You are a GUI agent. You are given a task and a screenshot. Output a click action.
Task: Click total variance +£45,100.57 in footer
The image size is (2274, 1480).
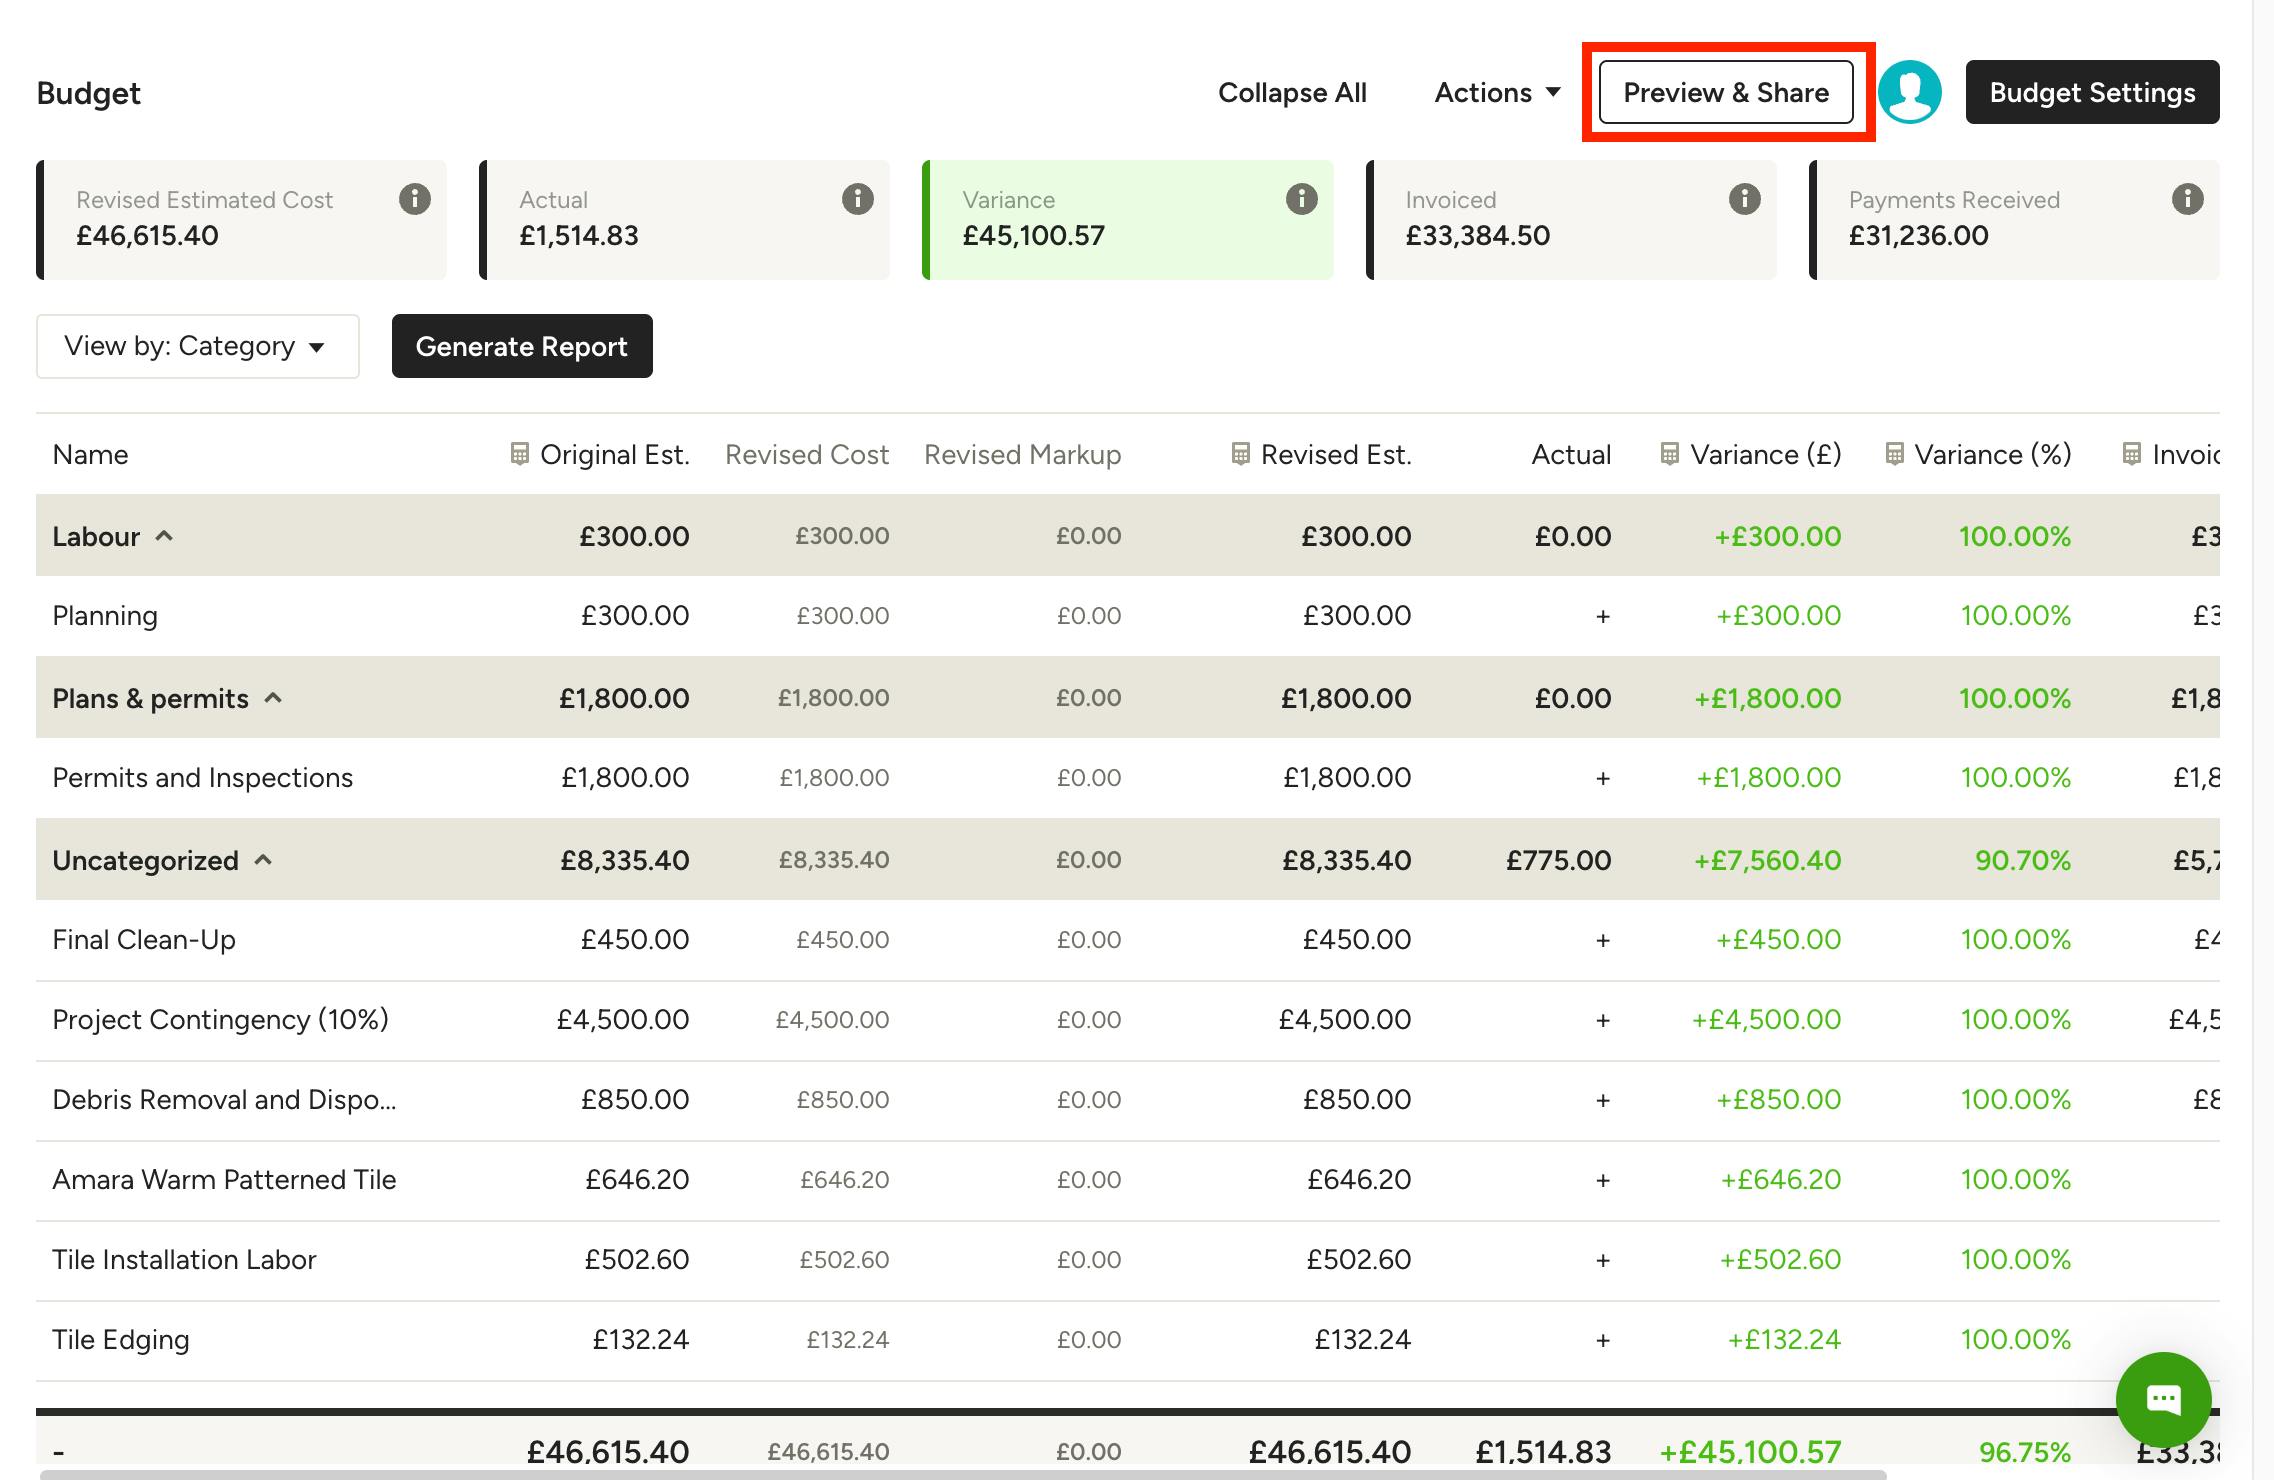pyautogui.click(x=1749, y=1451)
